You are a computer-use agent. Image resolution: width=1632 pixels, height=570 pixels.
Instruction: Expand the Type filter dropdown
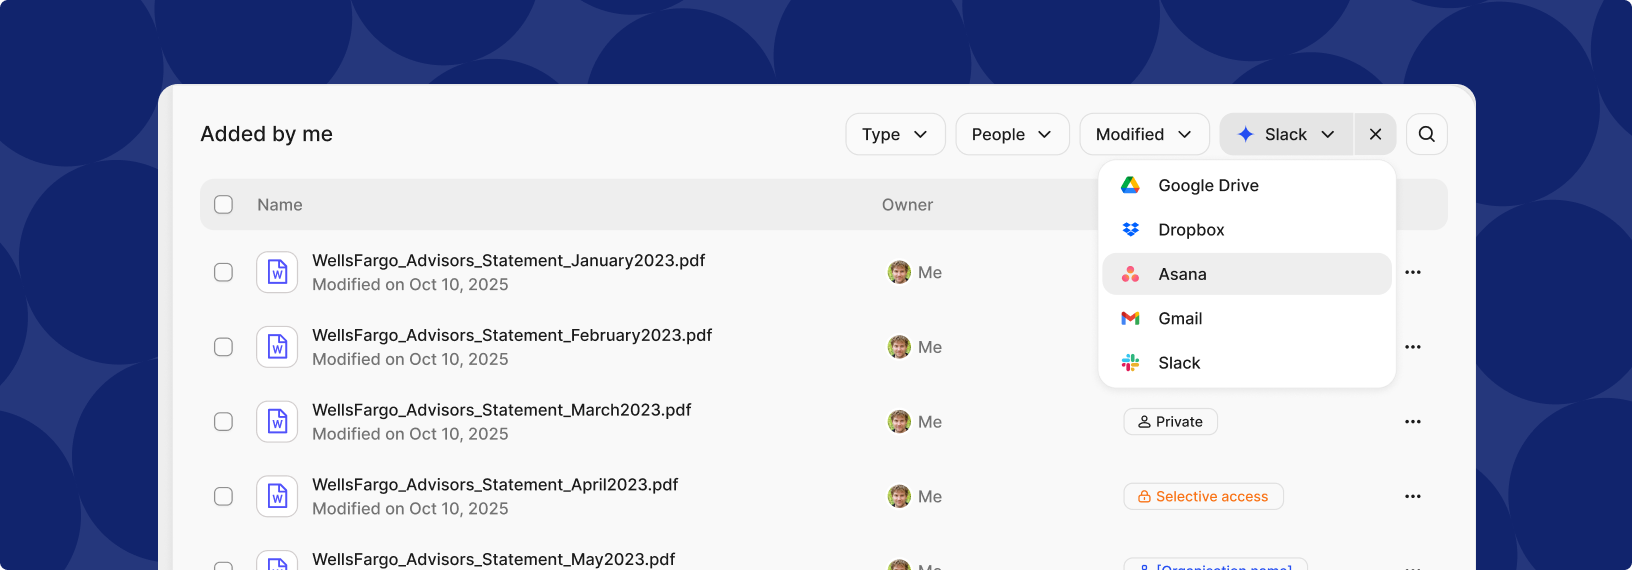(895, 134)
